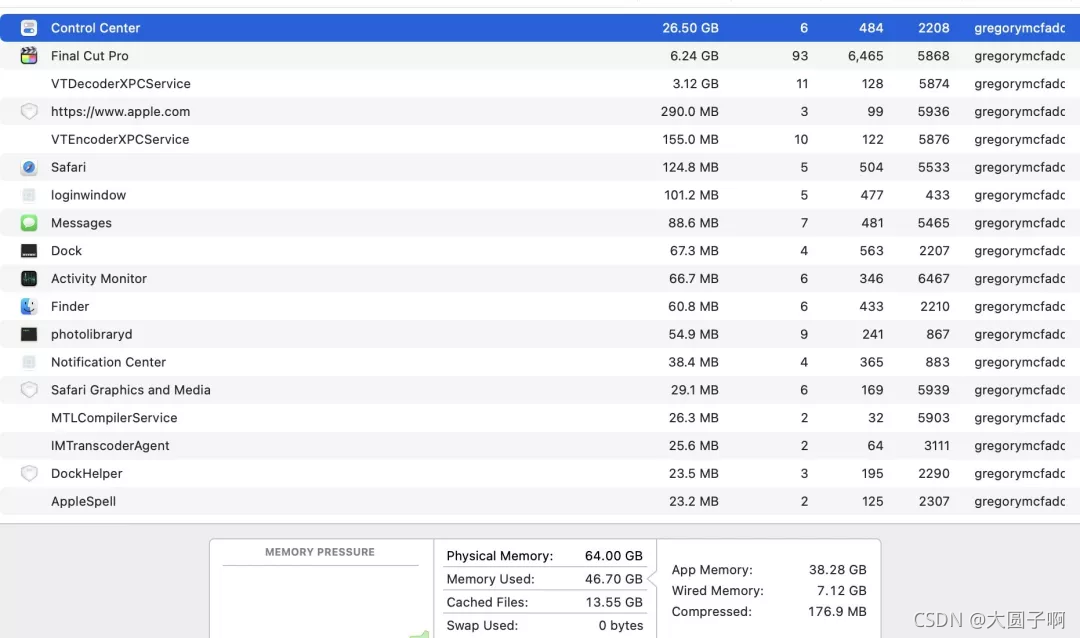Click PID 2208 in Control Center row
Image resolution: width=1080 pixels, height=638 pixels.
point(933,28)
